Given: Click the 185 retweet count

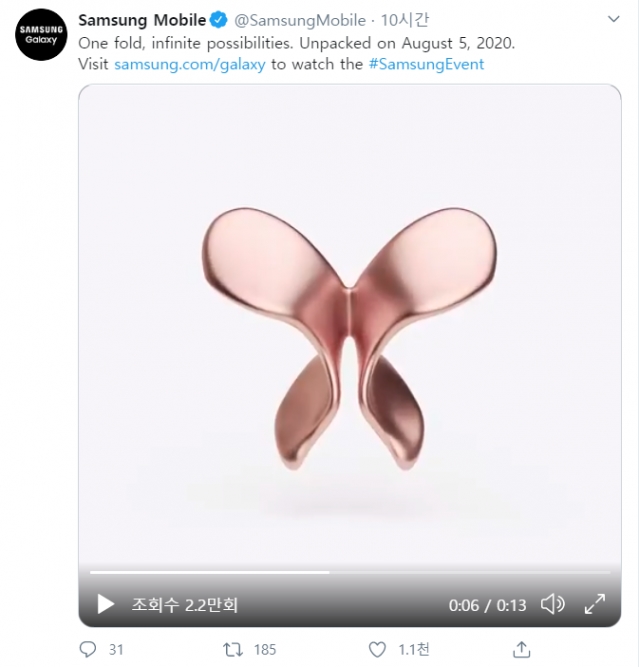Looking at the screenshot, I should tap(265, 650).
